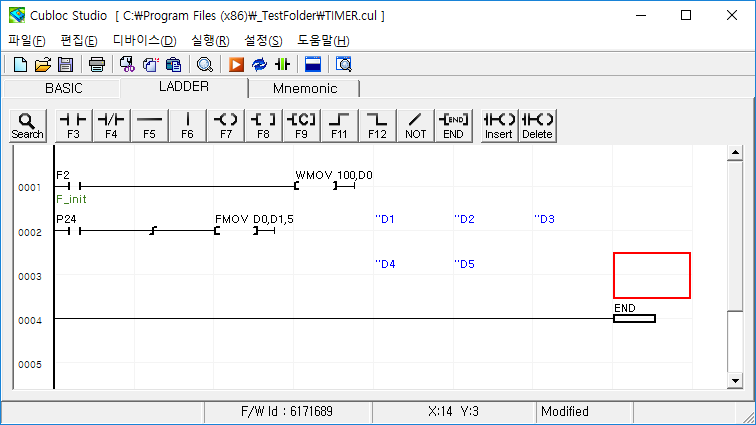The height and width of the screenshot is (425, 756).
Task: Click the Search button in ladder toolbar
Action: [27, 124]
